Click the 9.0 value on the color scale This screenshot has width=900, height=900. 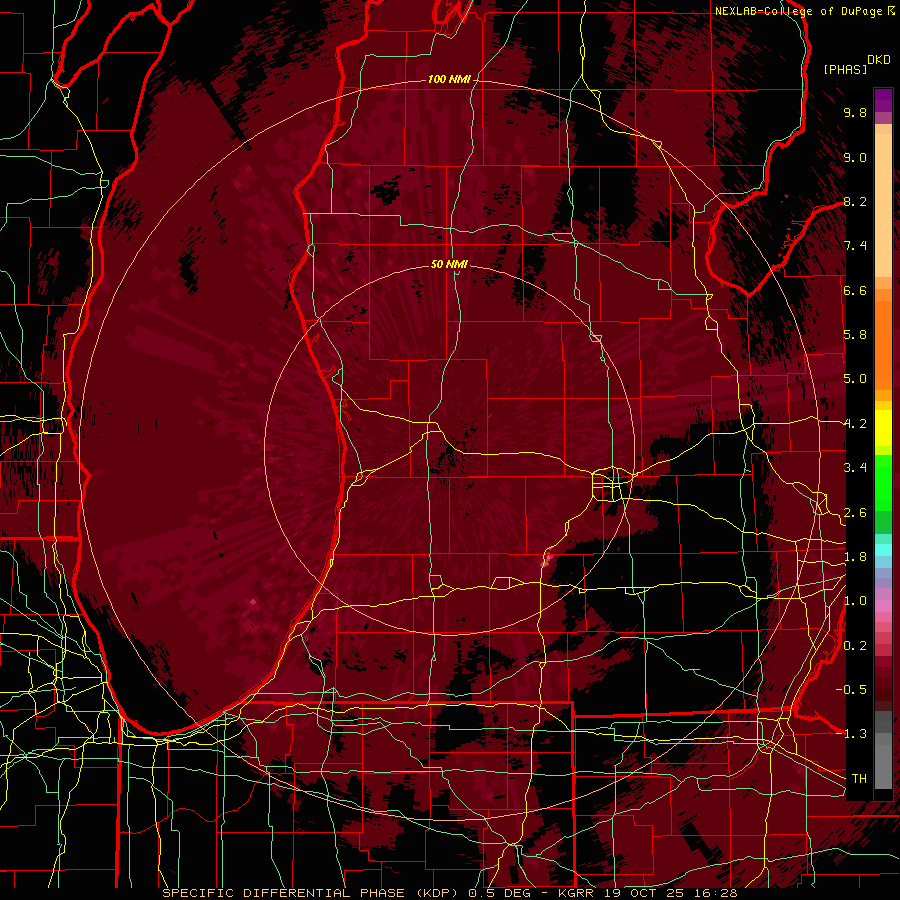pos(855,157)
